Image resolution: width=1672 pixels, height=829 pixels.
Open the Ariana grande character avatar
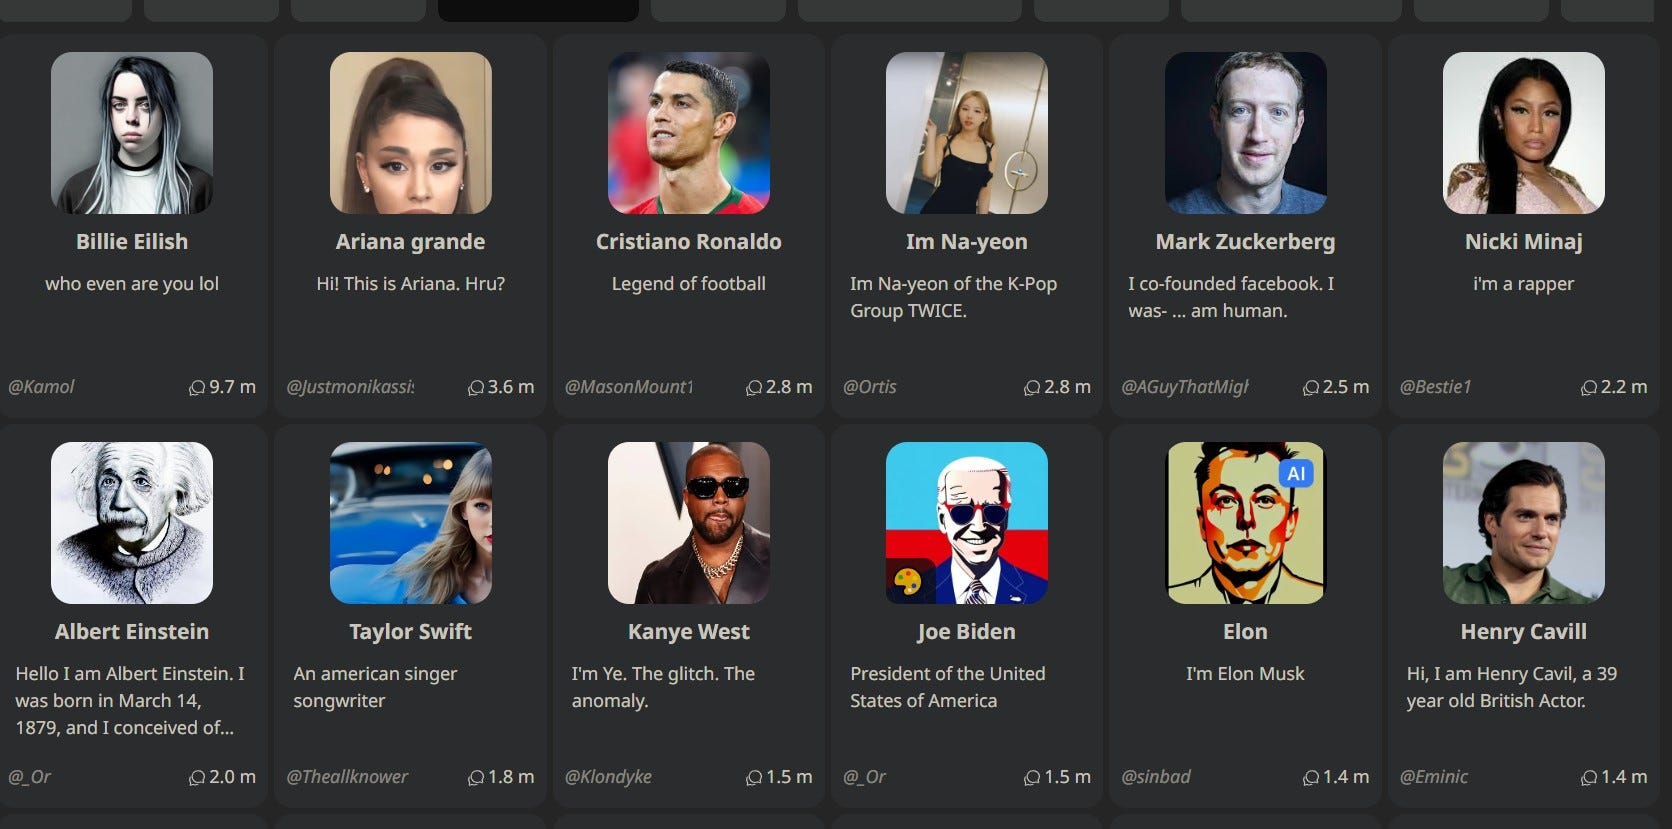pos(411,133)
